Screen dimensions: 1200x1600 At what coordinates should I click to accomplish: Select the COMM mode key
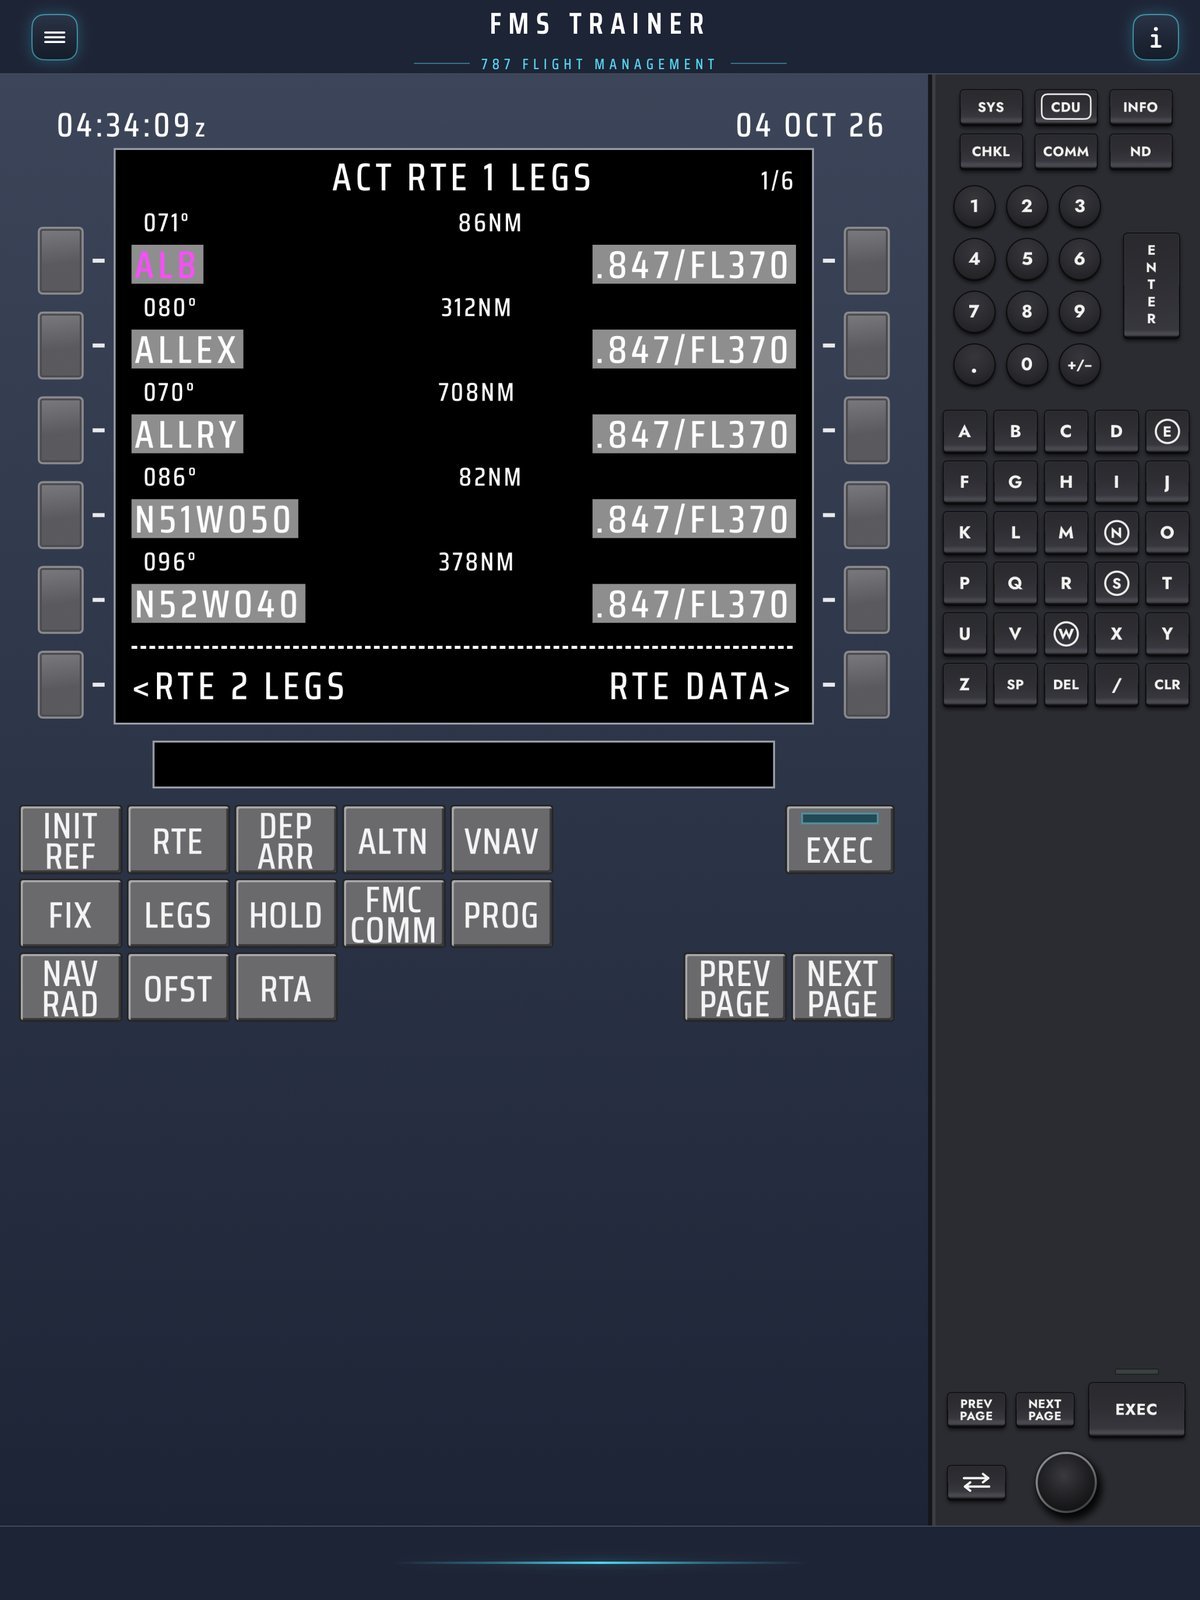pyautogui.click(x=1066, y=151)
